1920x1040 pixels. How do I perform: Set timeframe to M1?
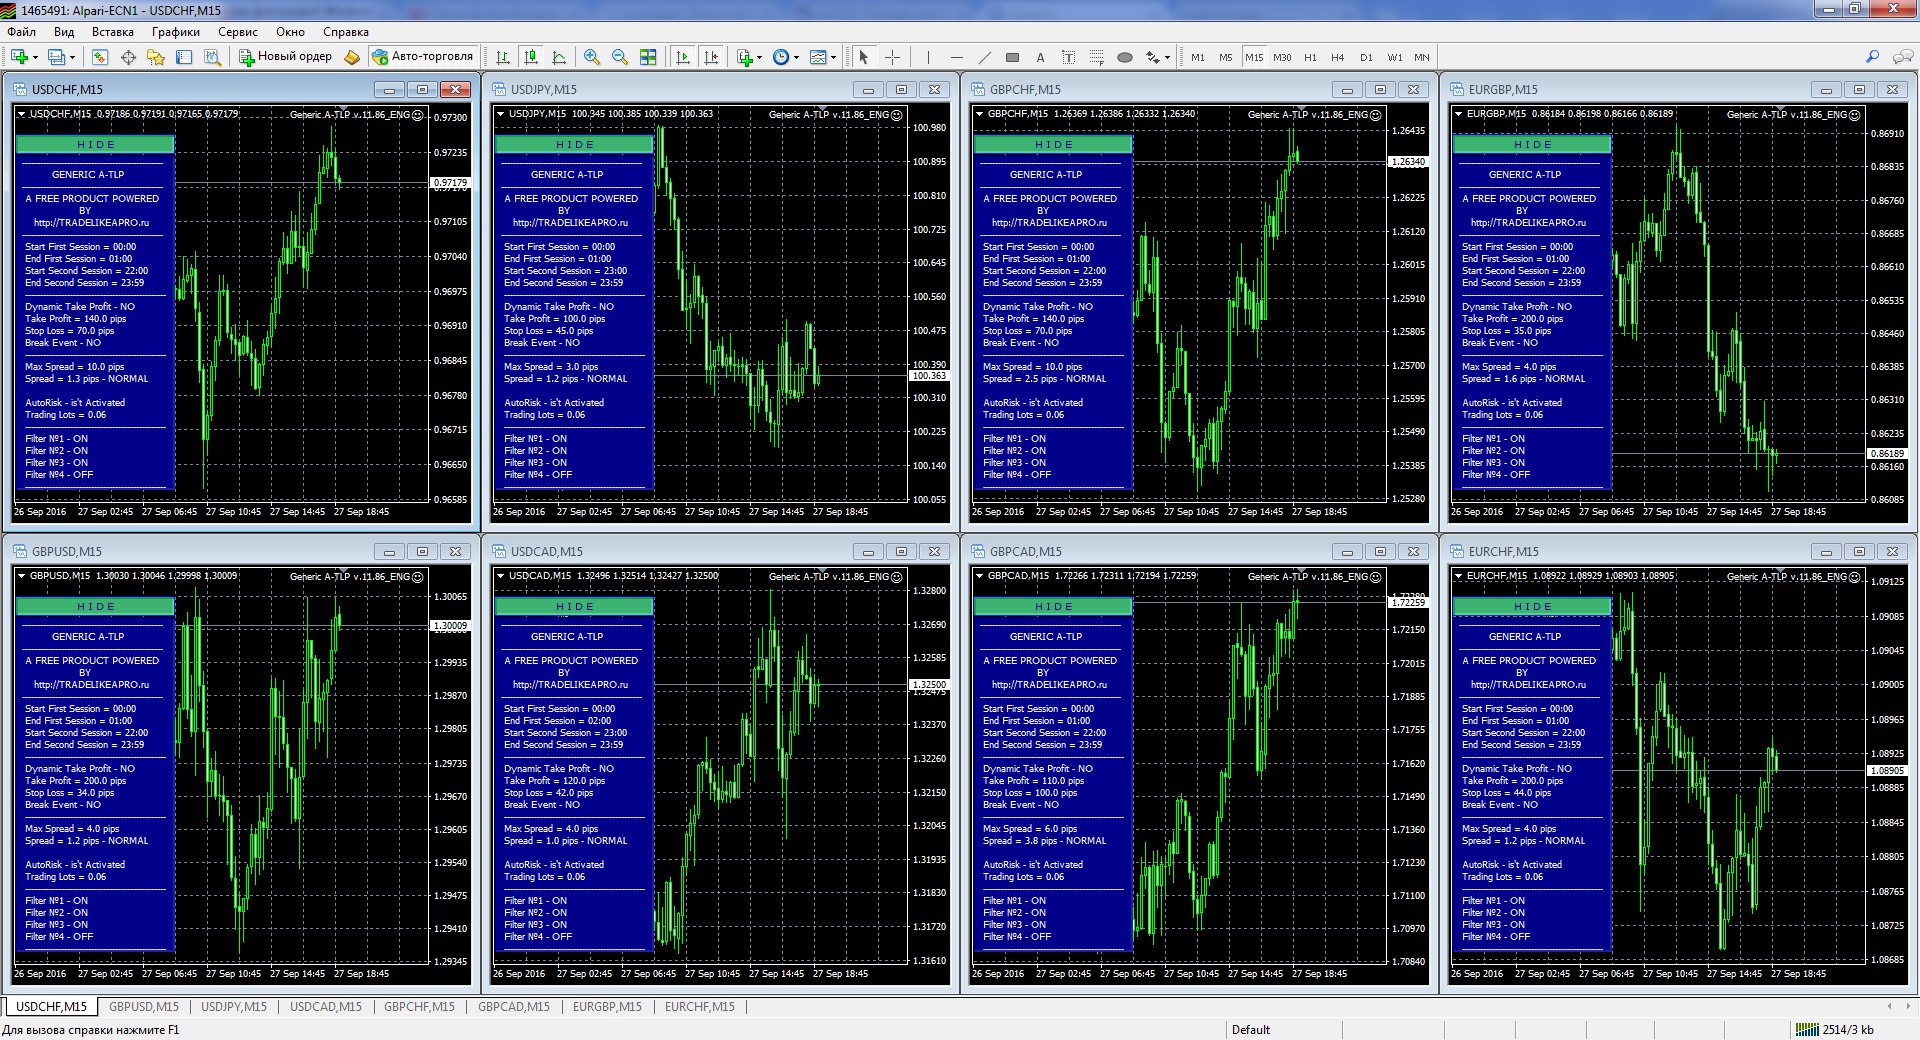[x=1198, y=57]
